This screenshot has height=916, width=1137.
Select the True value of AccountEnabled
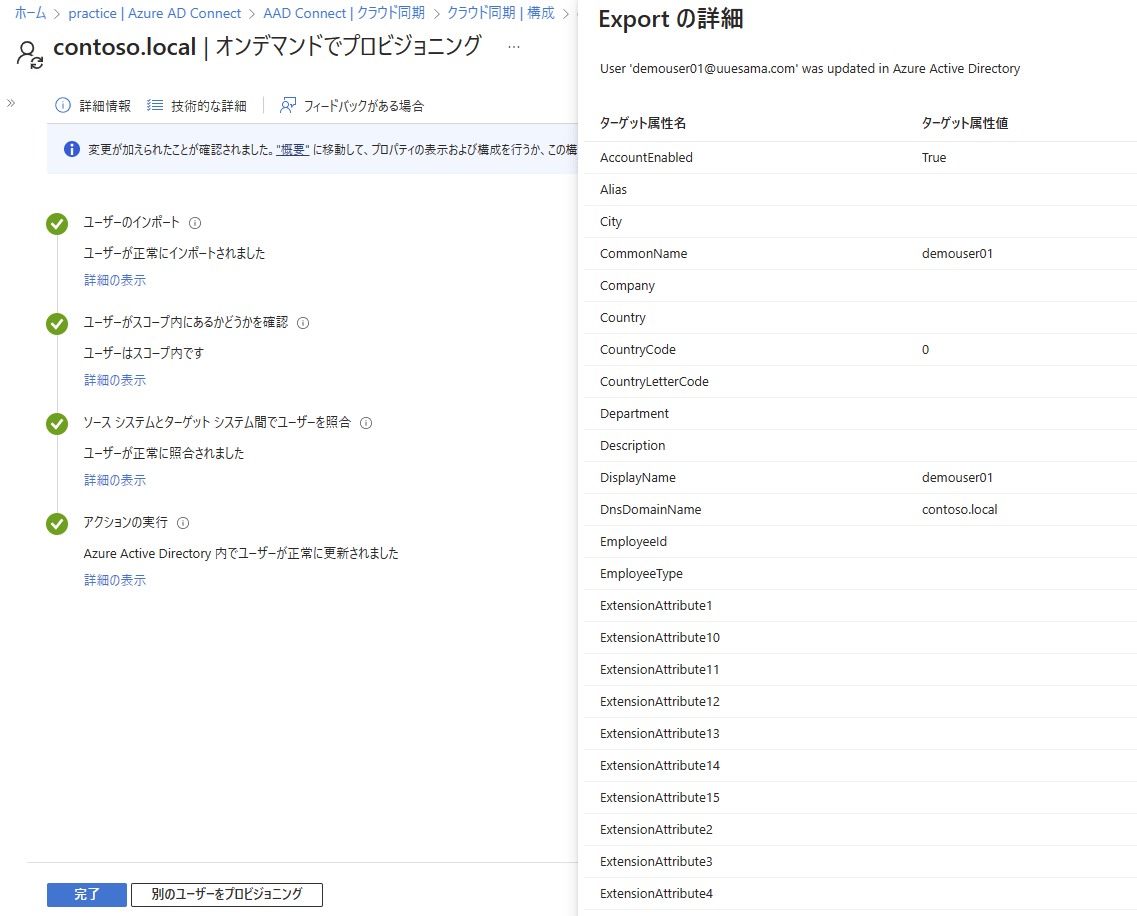tap(934, 157)
